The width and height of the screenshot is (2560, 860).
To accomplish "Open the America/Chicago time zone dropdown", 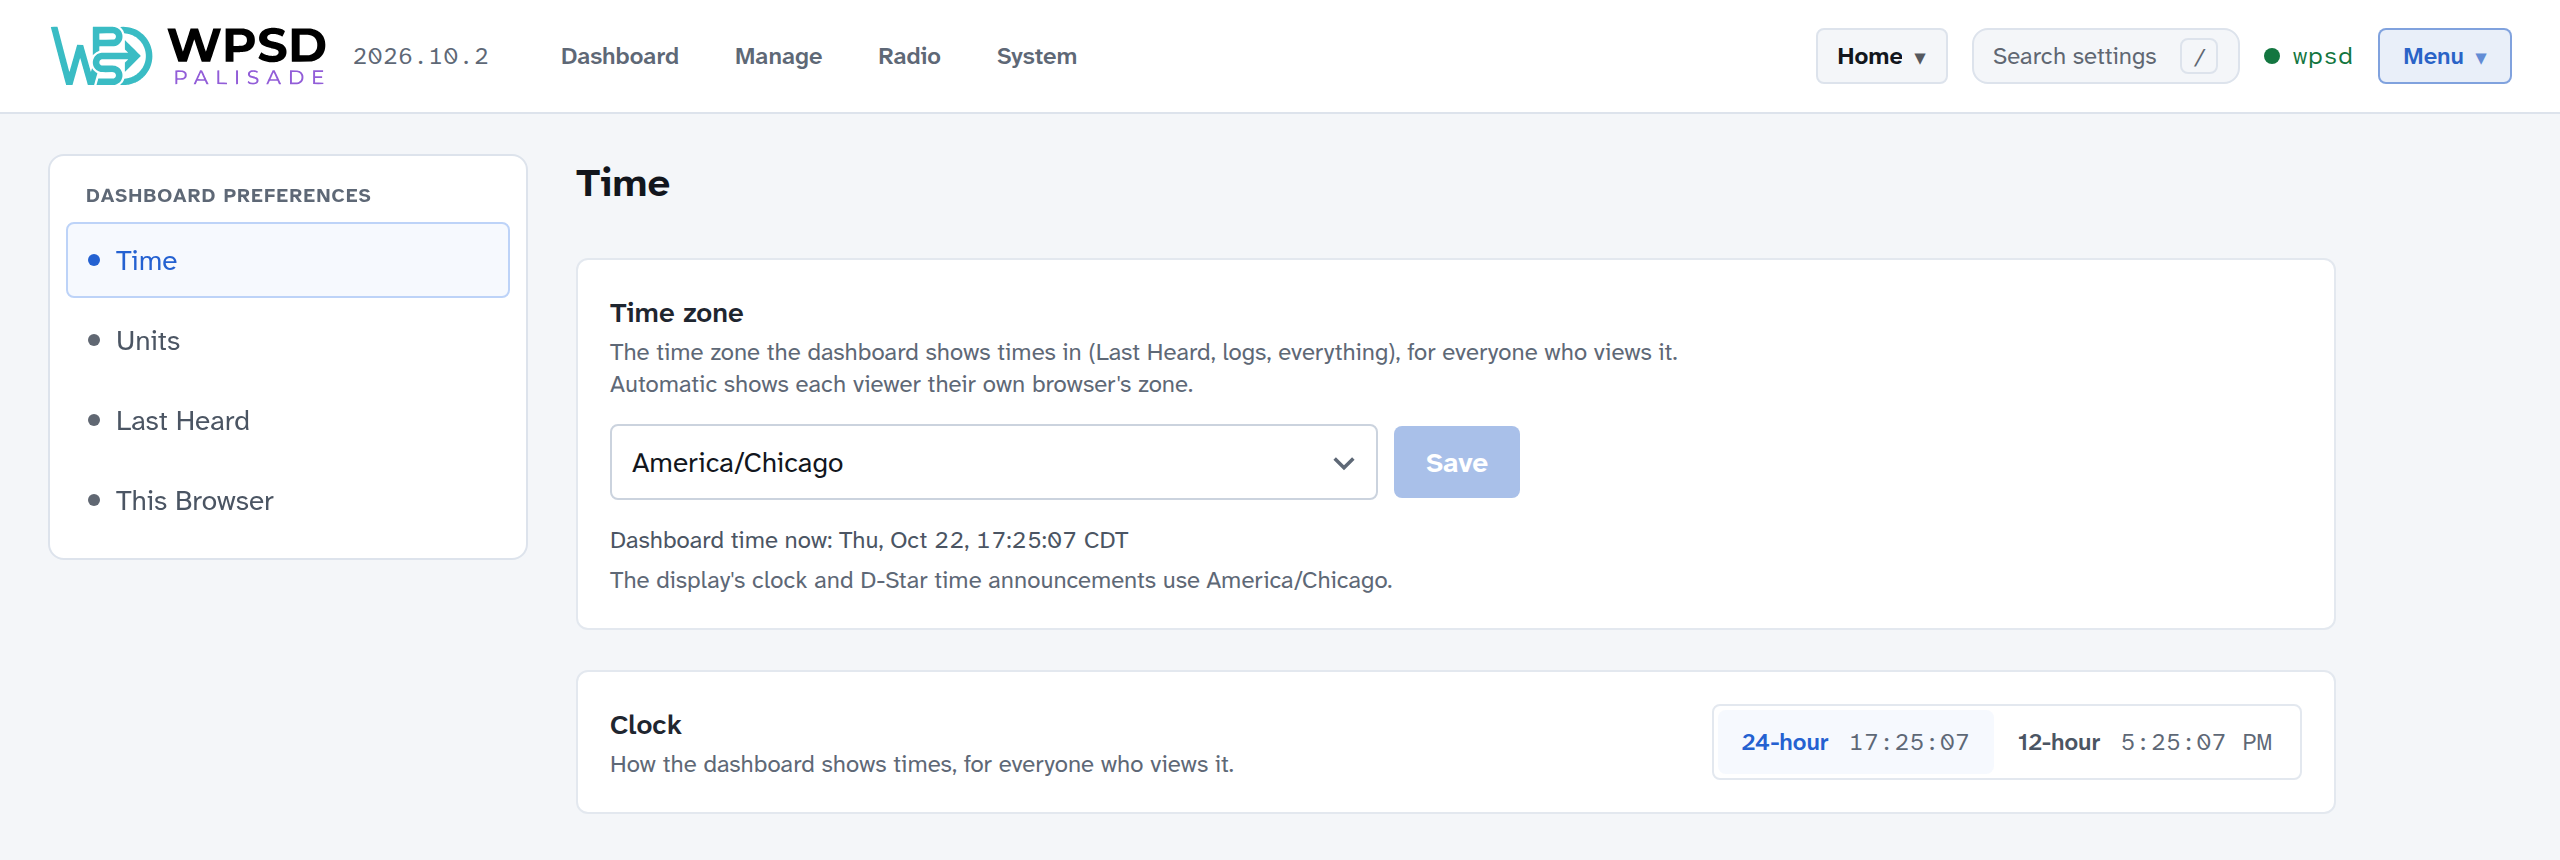I will [x=993, y=462].
